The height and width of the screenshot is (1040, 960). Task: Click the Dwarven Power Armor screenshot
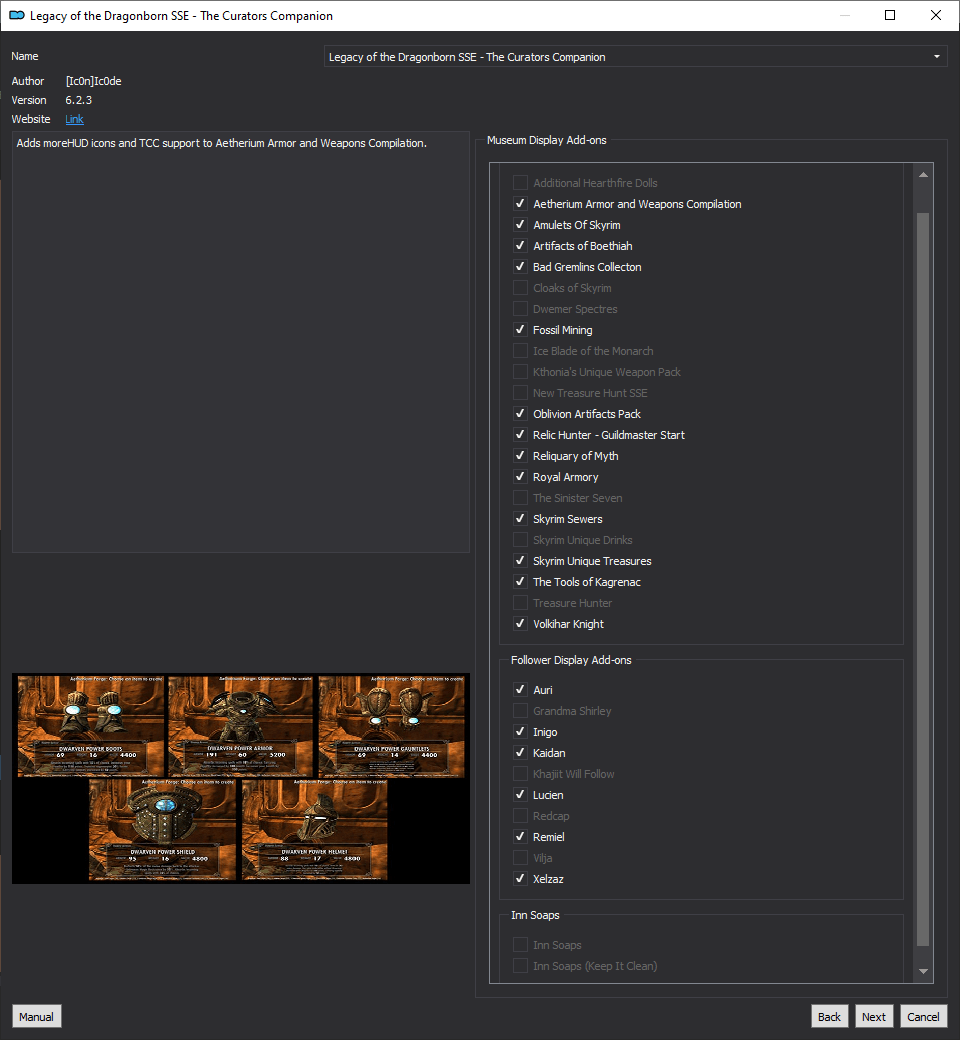(240, 726)
